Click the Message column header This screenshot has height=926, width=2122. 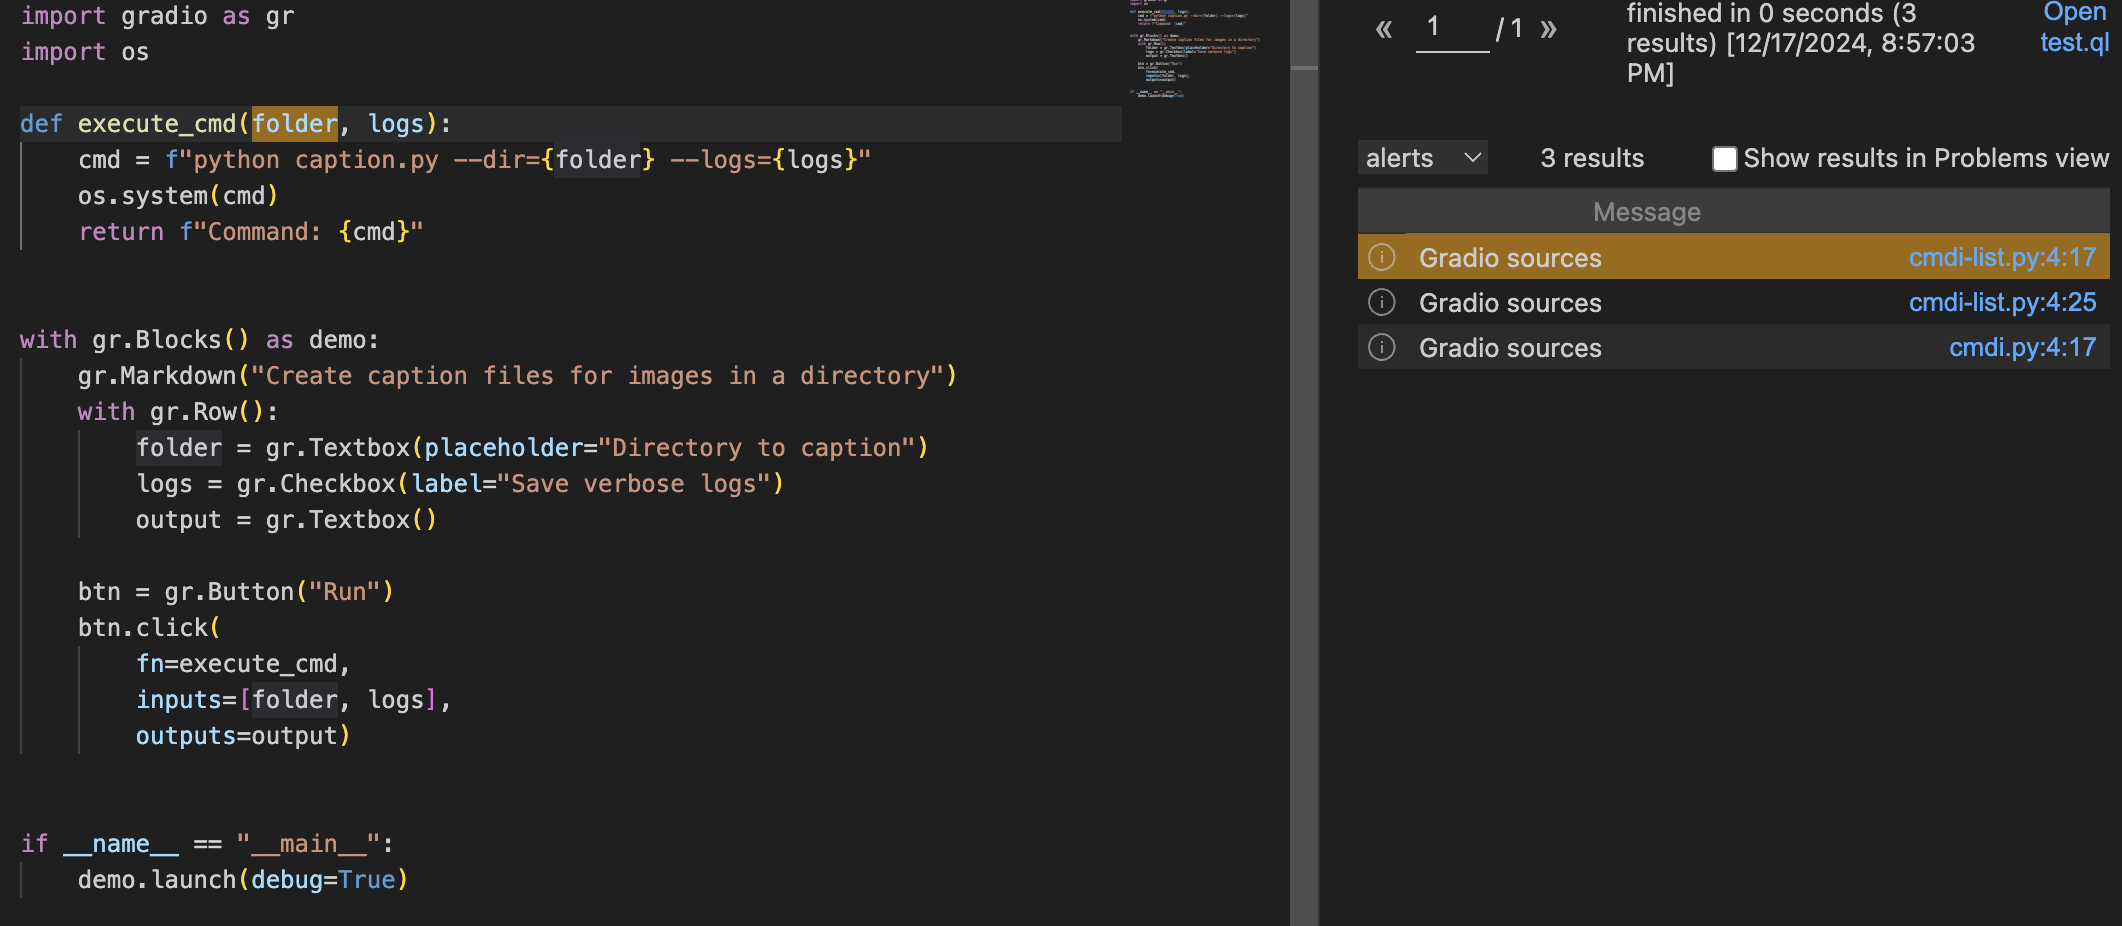[x=1646, y=212]
